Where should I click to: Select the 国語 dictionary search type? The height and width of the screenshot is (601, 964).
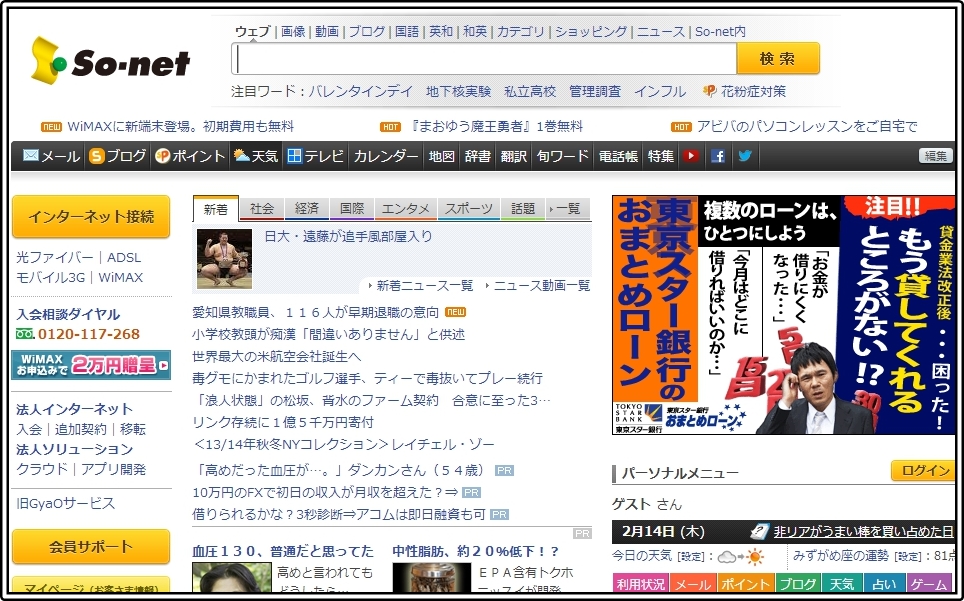click(407, 31)
